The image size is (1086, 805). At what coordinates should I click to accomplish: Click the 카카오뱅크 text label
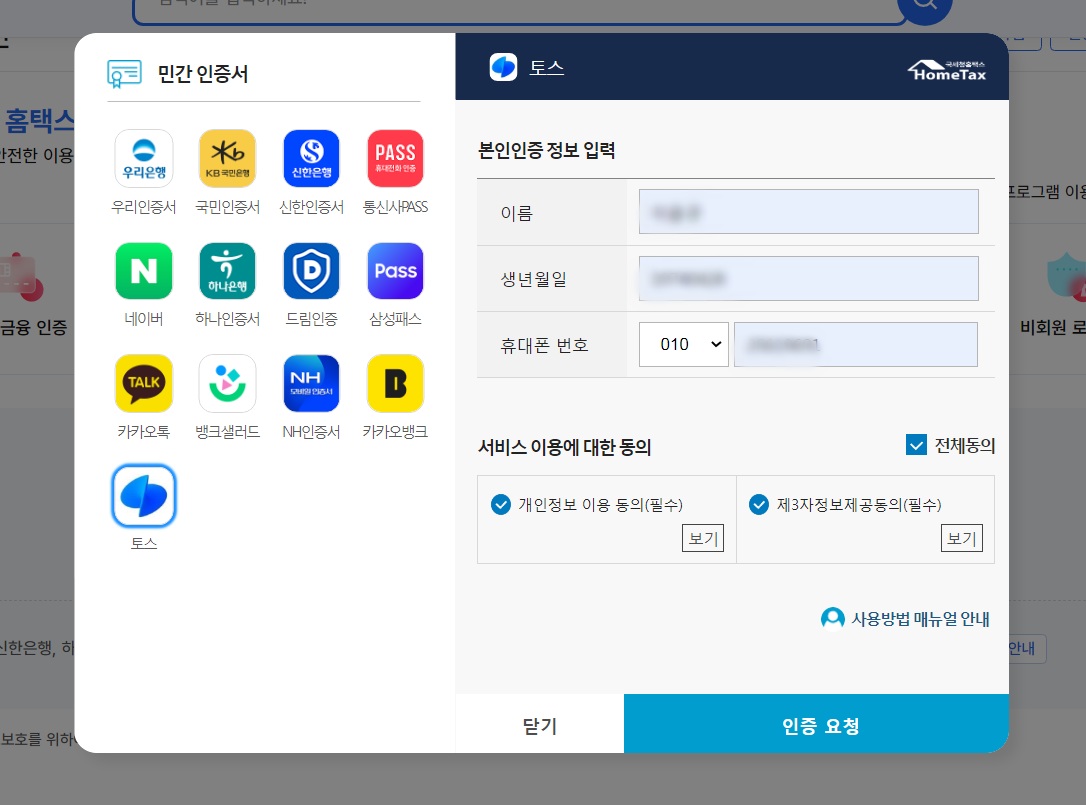pos(395,432)
